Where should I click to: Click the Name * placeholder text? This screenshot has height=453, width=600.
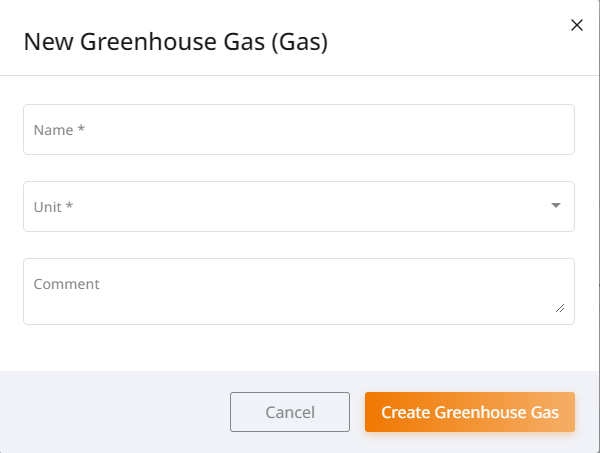click(x=57, y=130)
